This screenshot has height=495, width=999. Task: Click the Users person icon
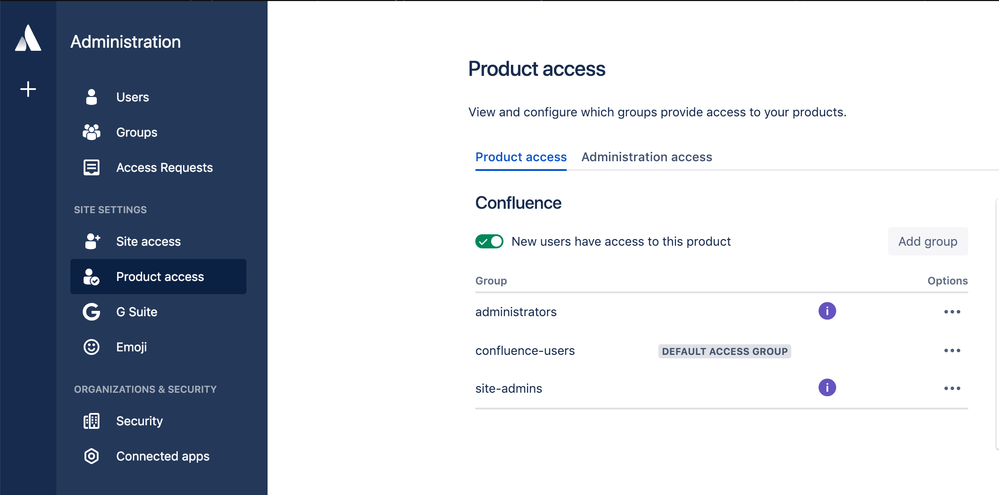(x=92, y=97)
